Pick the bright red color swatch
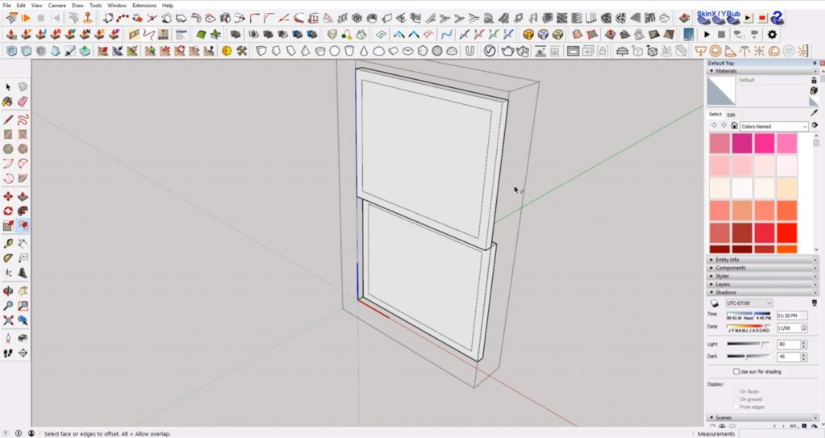 pos(787,233)
